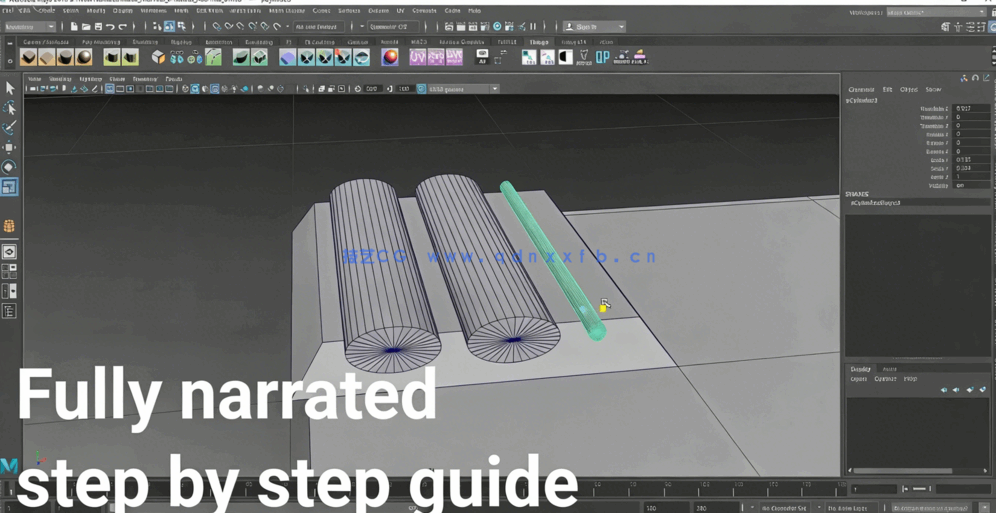Select the arrow Select tool
The height and width of the screenshot is (513, 996).
point(9,89)
